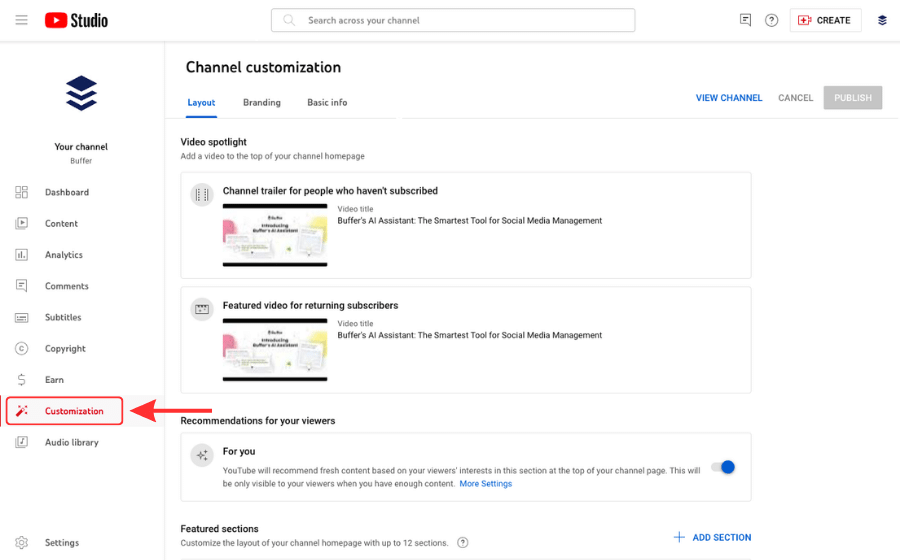Screen dimensions: 900x560
Task: Switch to the Branding tab
Action: point(262,102)
